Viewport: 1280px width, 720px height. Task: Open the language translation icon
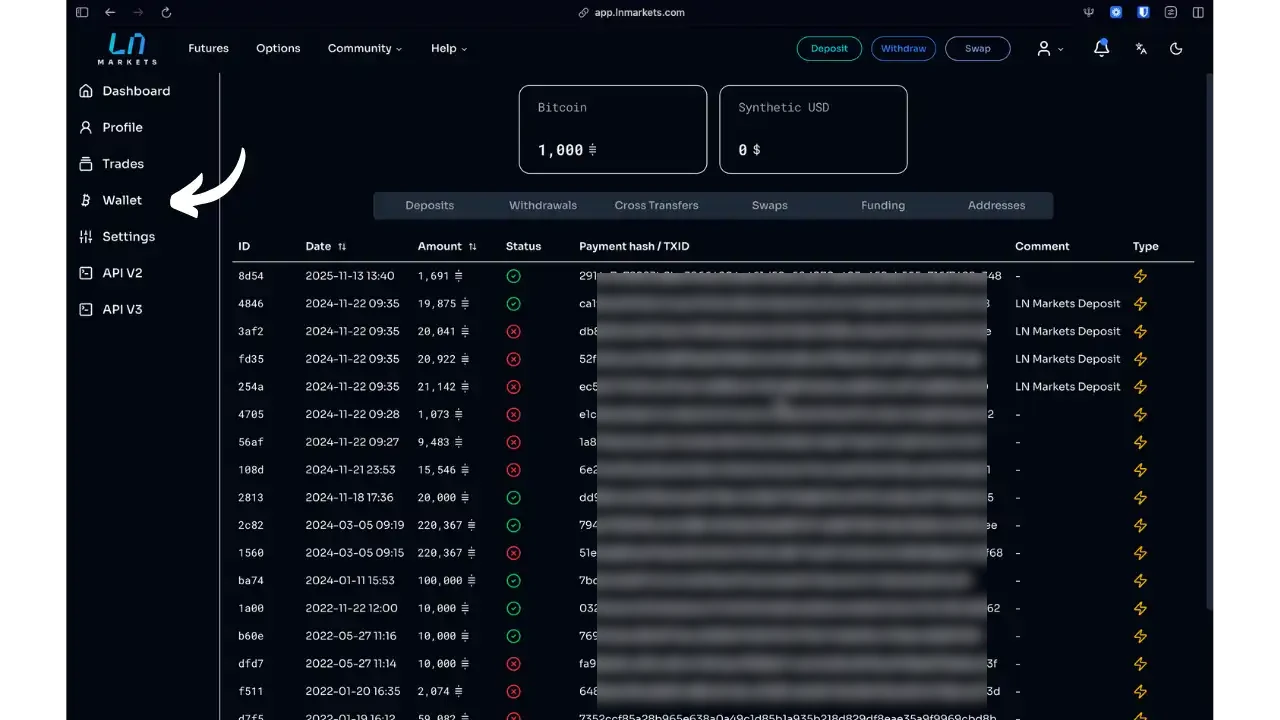pos(1141,48)
